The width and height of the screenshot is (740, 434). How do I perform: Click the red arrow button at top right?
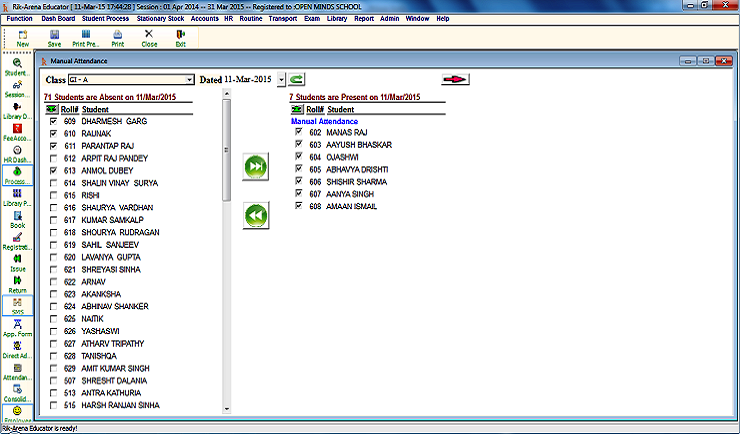(x=457, y=79)
